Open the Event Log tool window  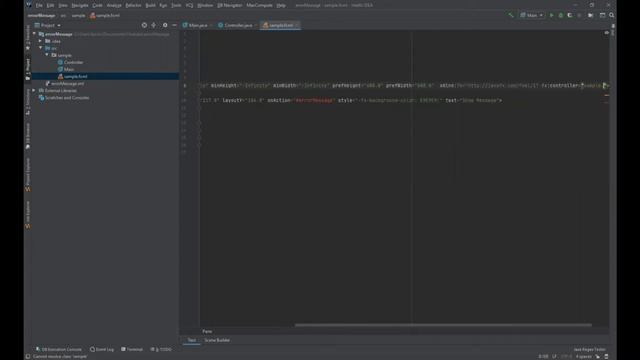point(102,349)
